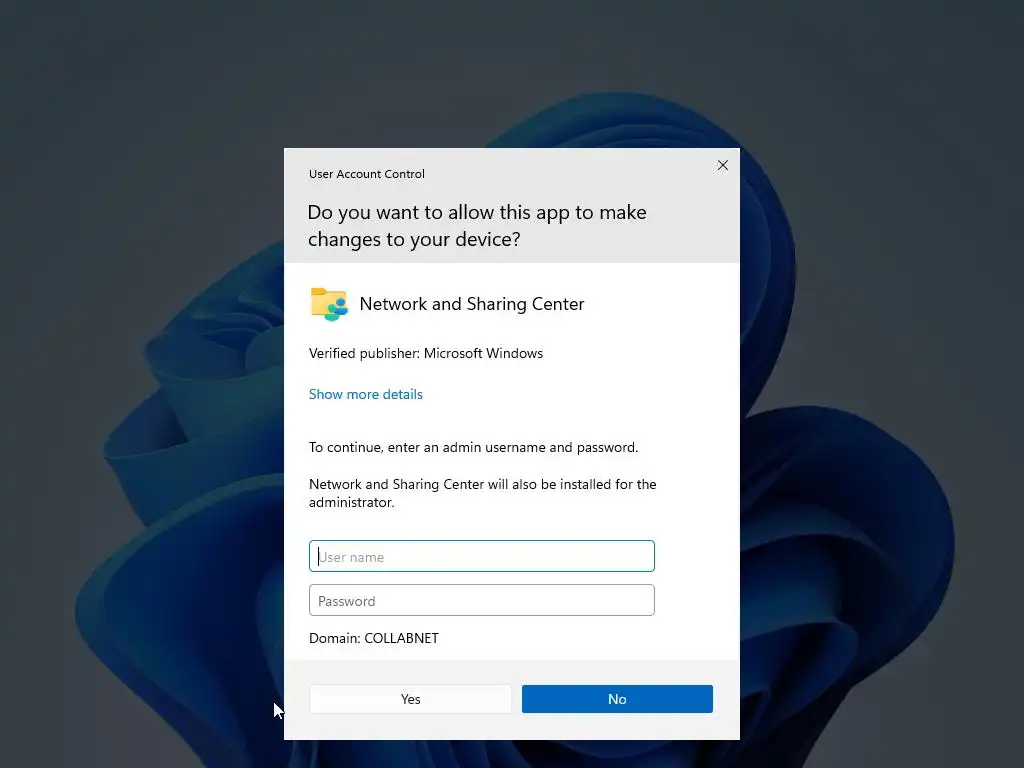Open the Show more details link
1024x768 pixels.
pyautogui.click(x=366, y=394)
